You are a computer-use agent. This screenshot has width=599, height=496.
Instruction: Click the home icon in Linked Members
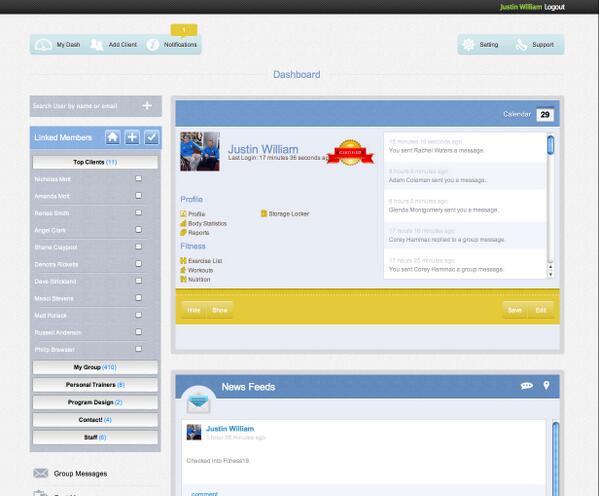(x=113, y=138)
